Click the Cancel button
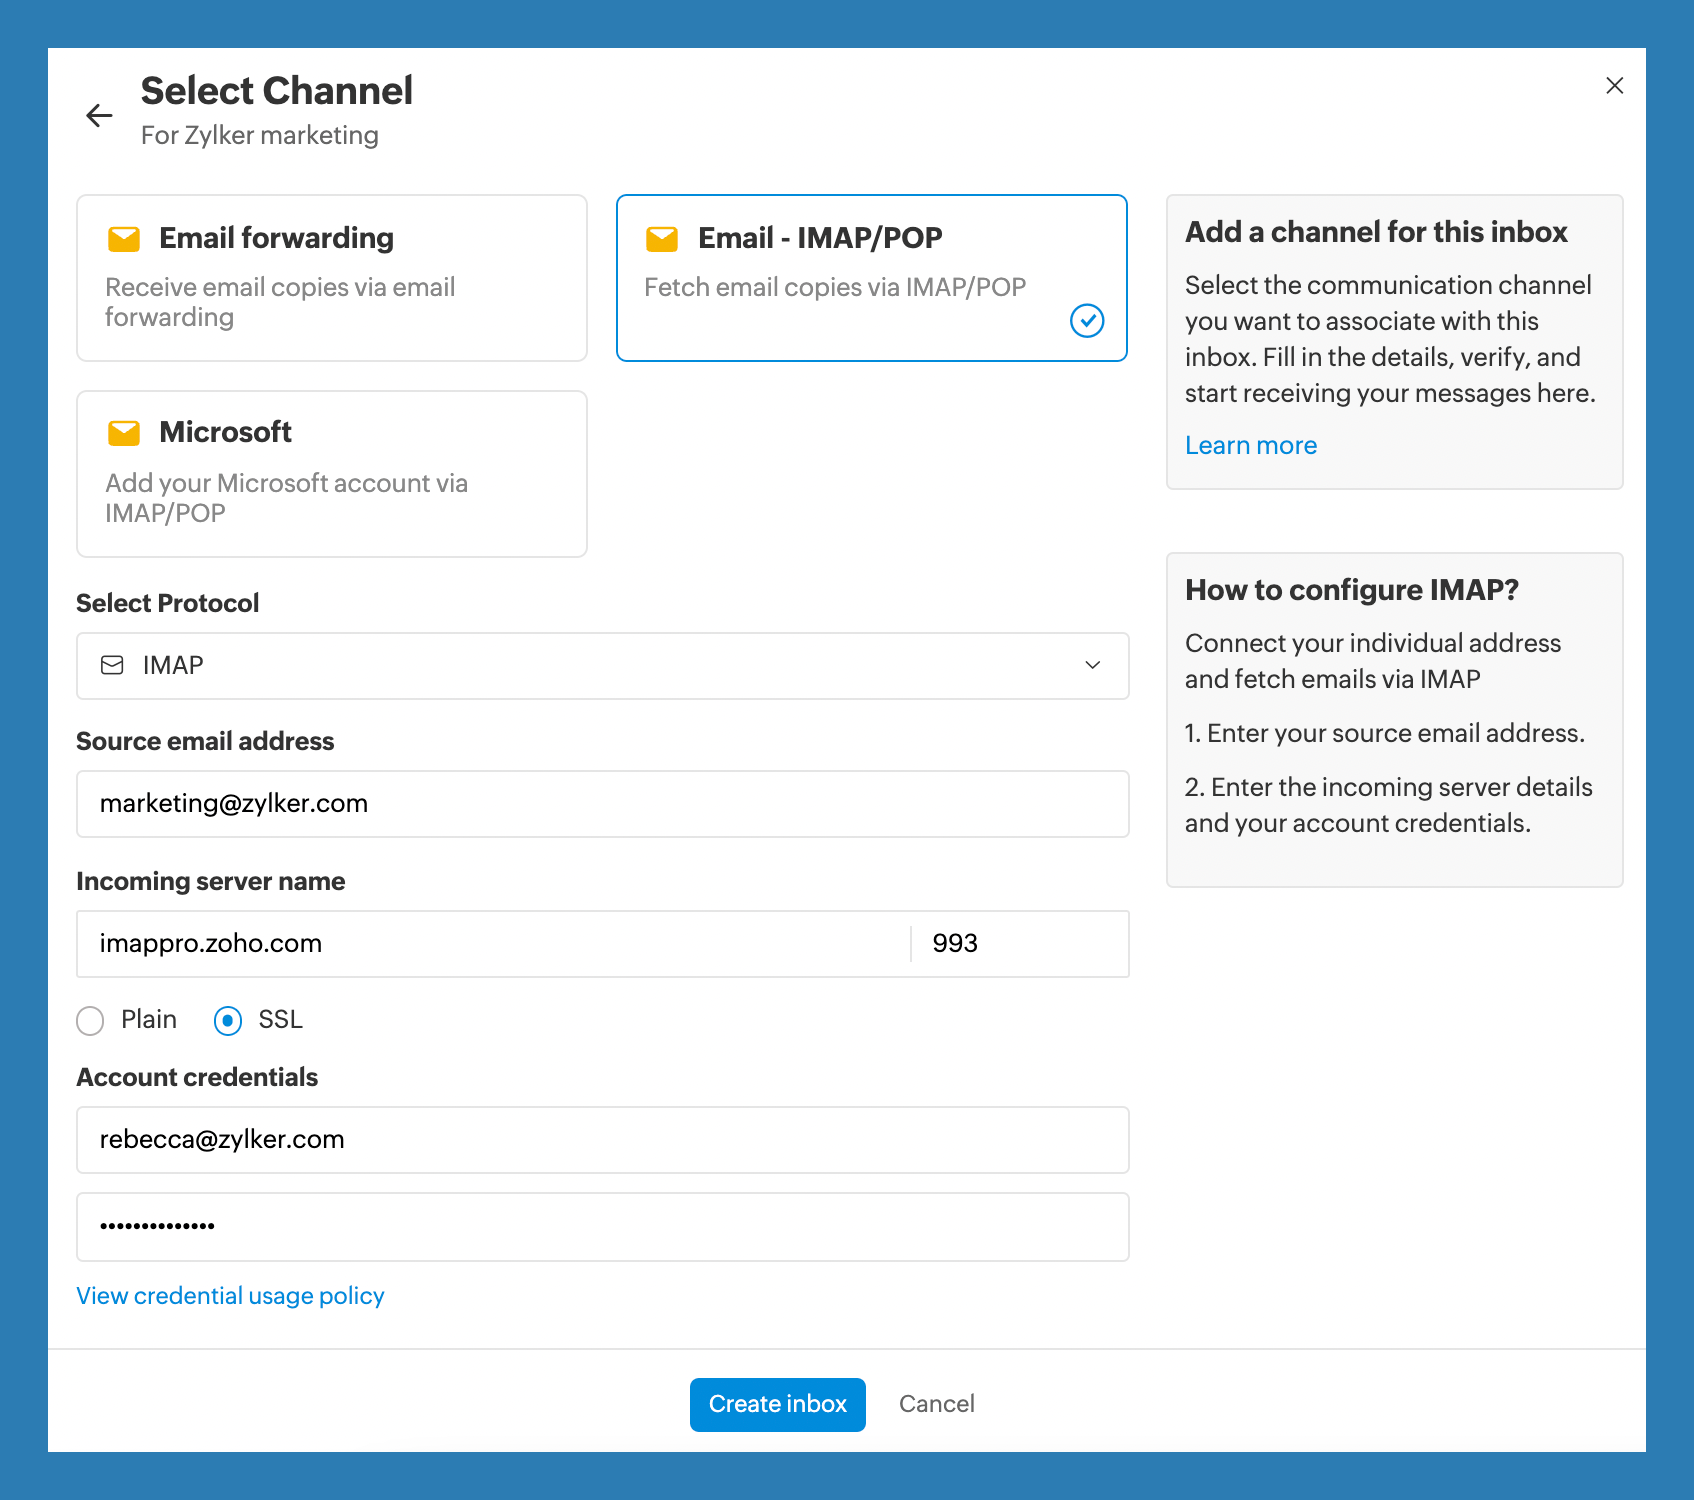The width and height of the screenshot is (1694, 1500). [x=936, y=1404]
